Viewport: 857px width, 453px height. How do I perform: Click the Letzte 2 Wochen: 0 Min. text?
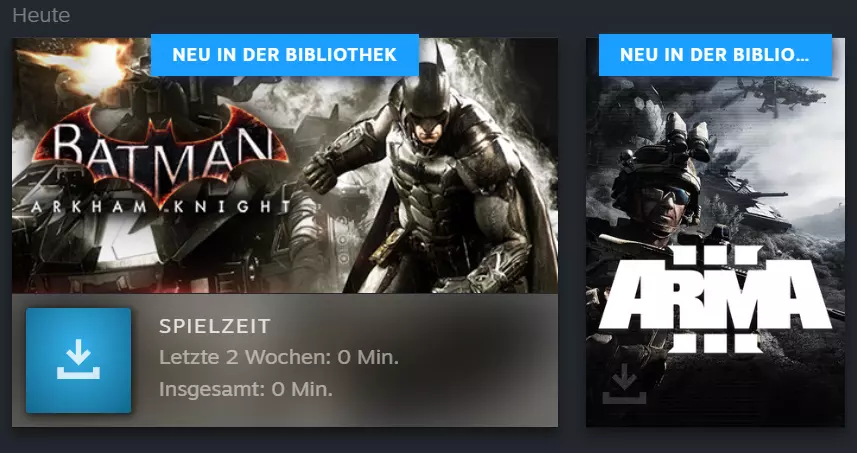(279, 358)
